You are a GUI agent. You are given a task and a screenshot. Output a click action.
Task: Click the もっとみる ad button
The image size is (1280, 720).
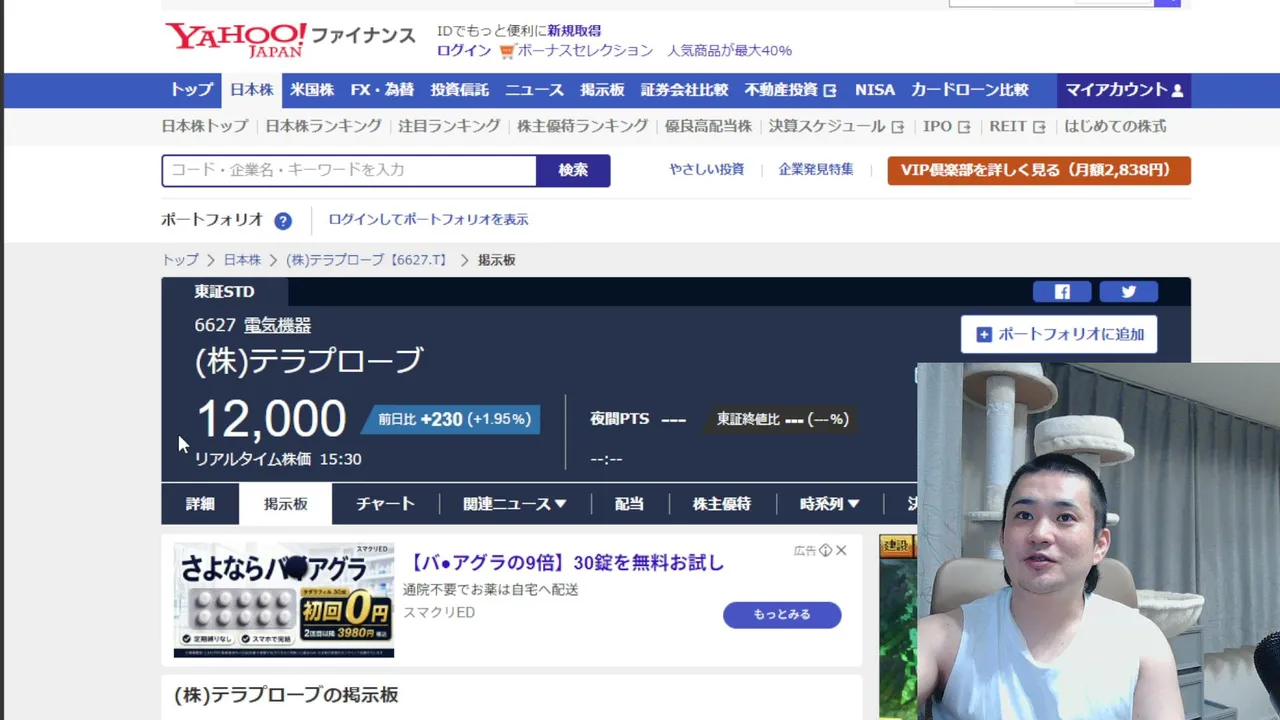tap(782, 615)
